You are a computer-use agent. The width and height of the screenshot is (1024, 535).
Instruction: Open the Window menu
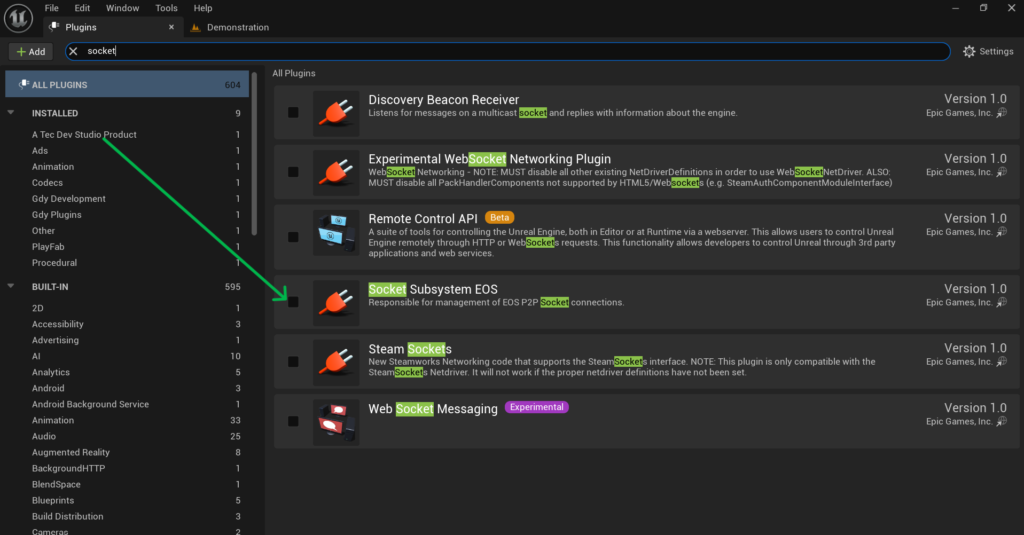(123, 8)
